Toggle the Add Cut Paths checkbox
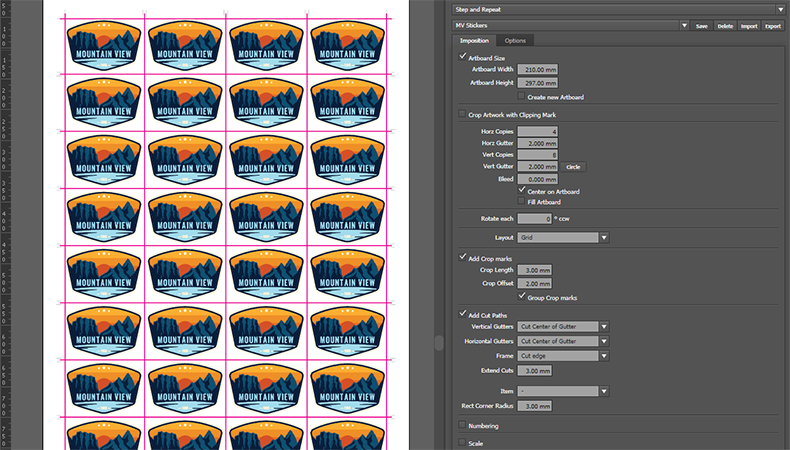The height and width of the screenshot is (450, 790). coord(463,314)
